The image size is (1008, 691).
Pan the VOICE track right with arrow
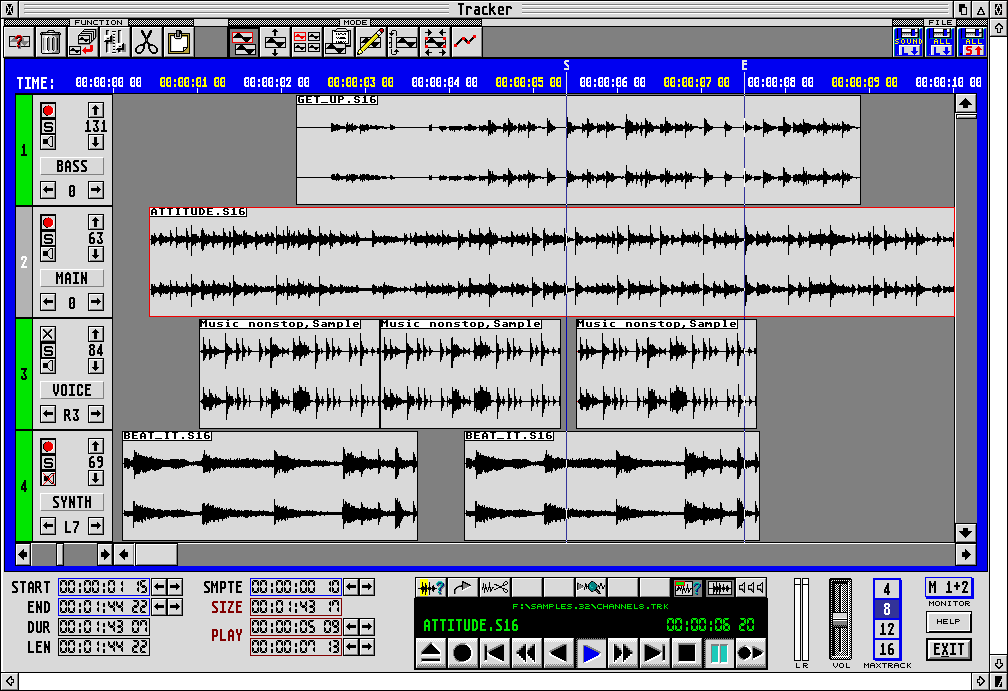tap(96, 414)
